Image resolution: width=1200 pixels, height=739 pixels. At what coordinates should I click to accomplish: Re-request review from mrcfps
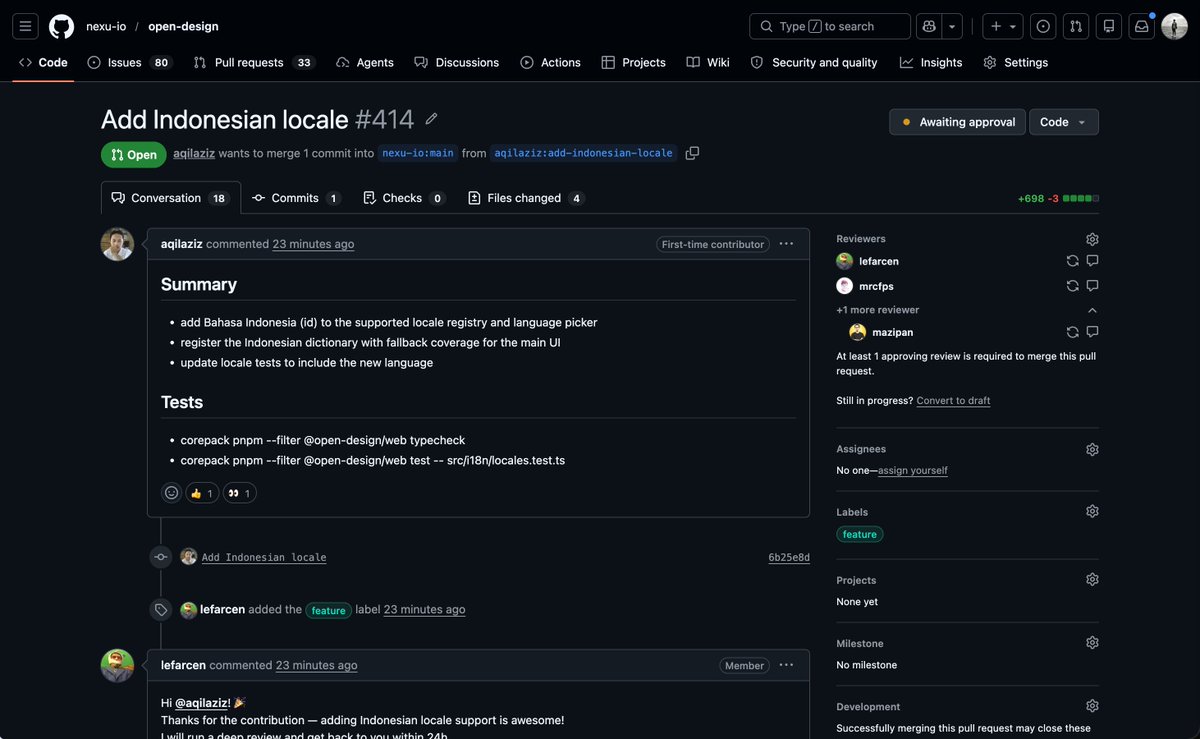click(1072, 285)
